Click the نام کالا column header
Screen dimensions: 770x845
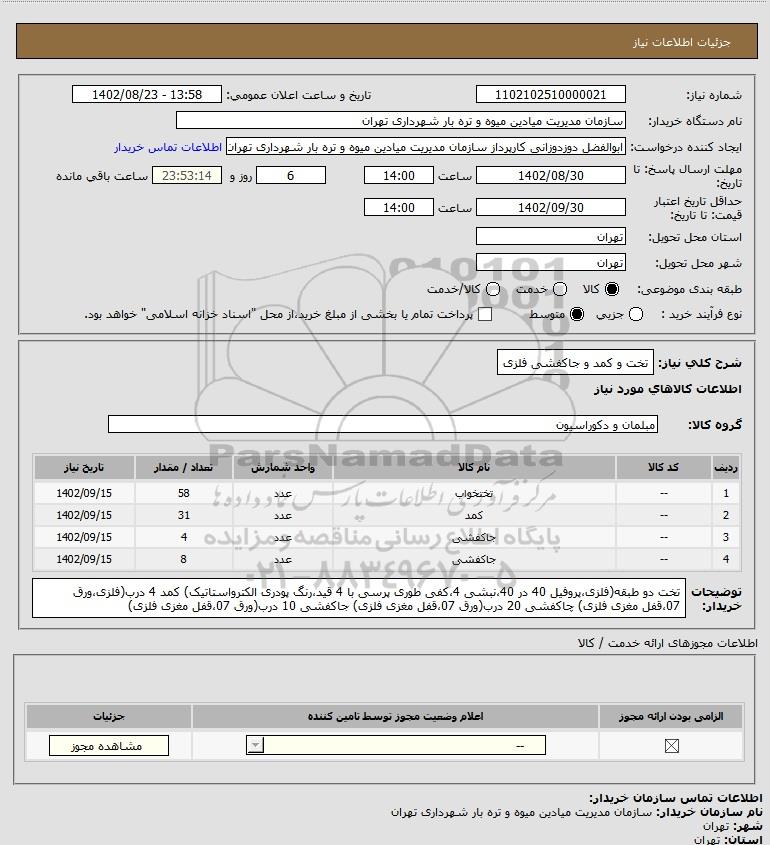[x=474, y=467]
